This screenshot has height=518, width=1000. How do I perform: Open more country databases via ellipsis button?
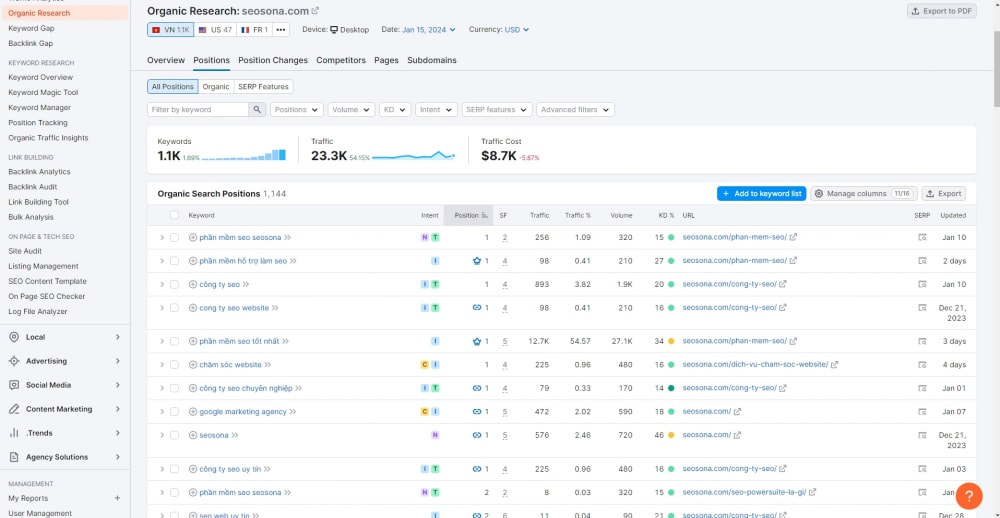281,29
